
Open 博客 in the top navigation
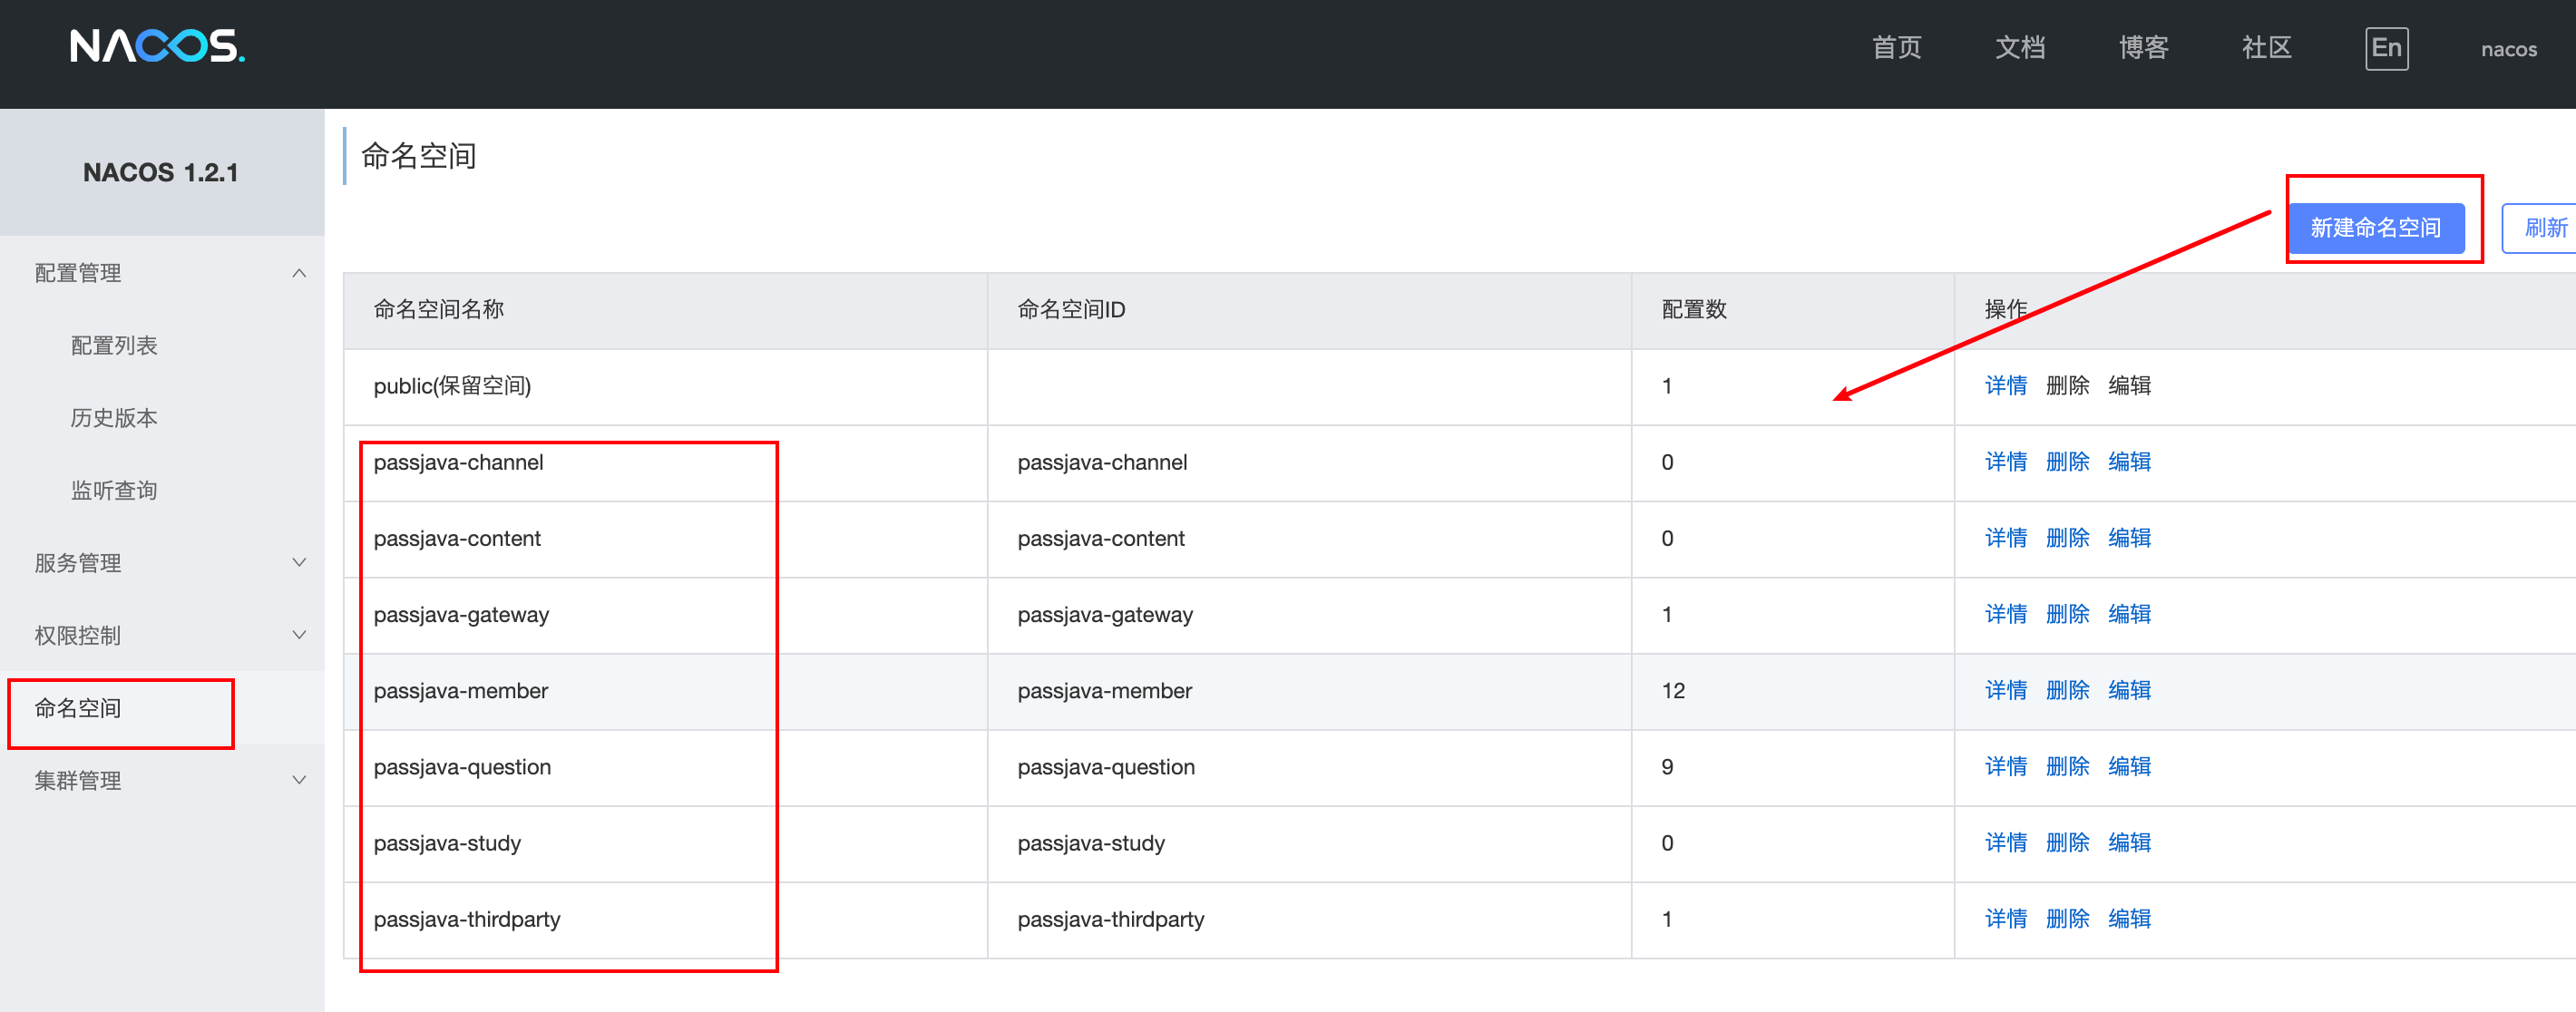tap(2142, 48)
